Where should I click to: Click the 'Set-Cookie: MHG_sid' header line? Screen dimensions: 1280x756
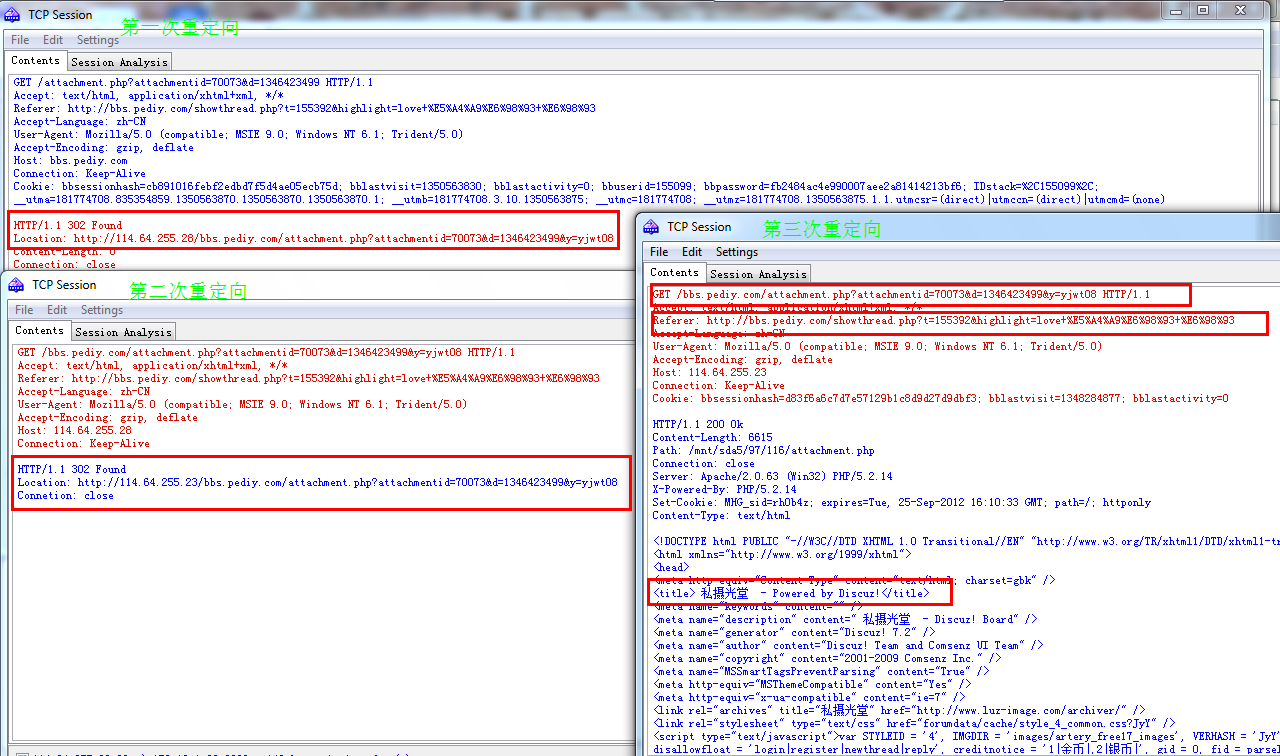point(901,503)
